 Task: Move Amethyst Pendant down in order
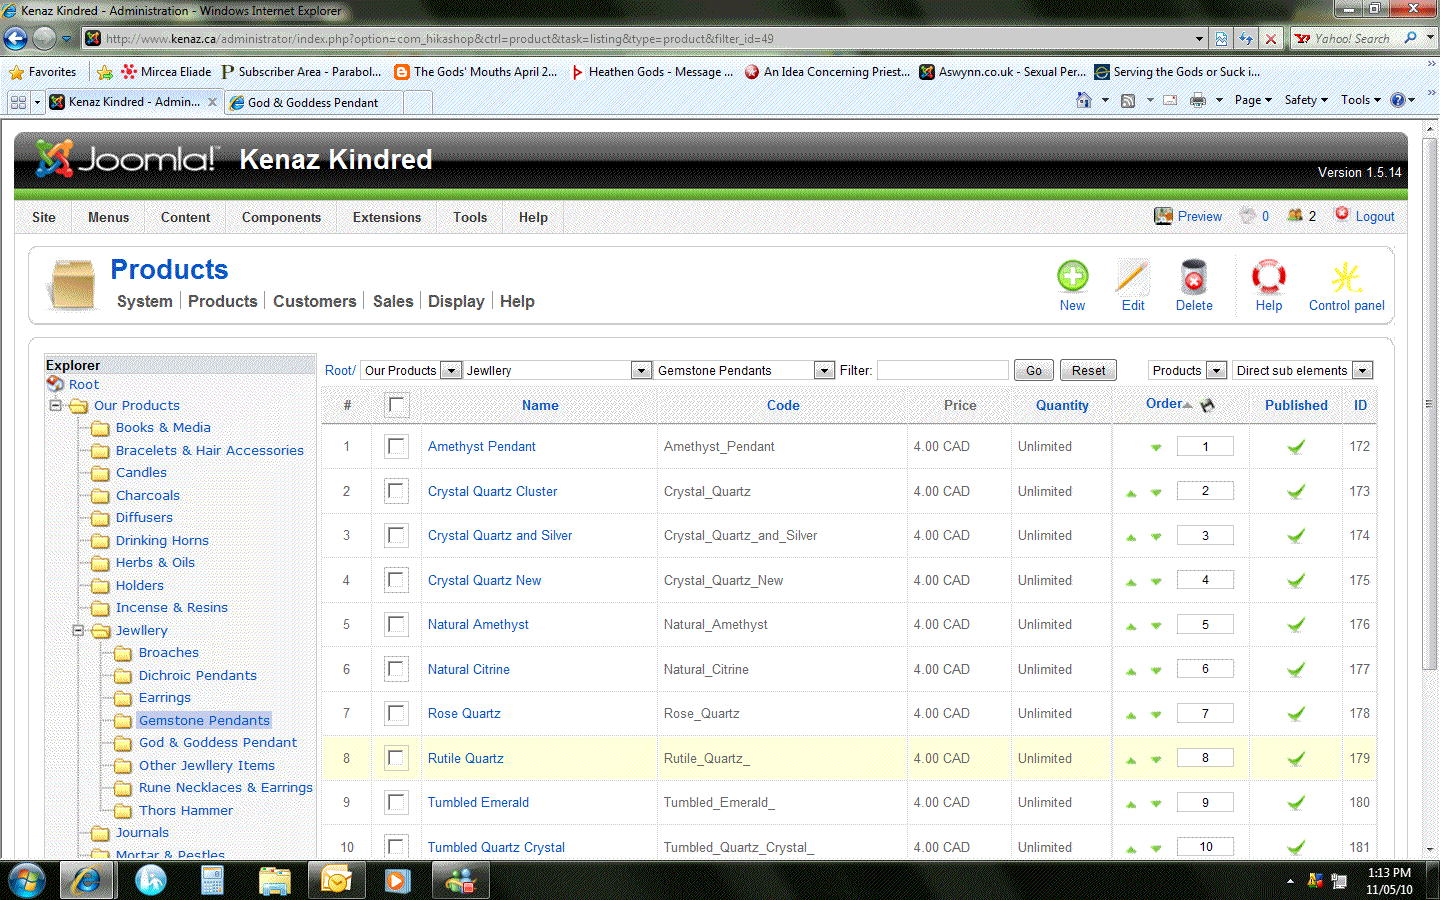coord(1156,448)
